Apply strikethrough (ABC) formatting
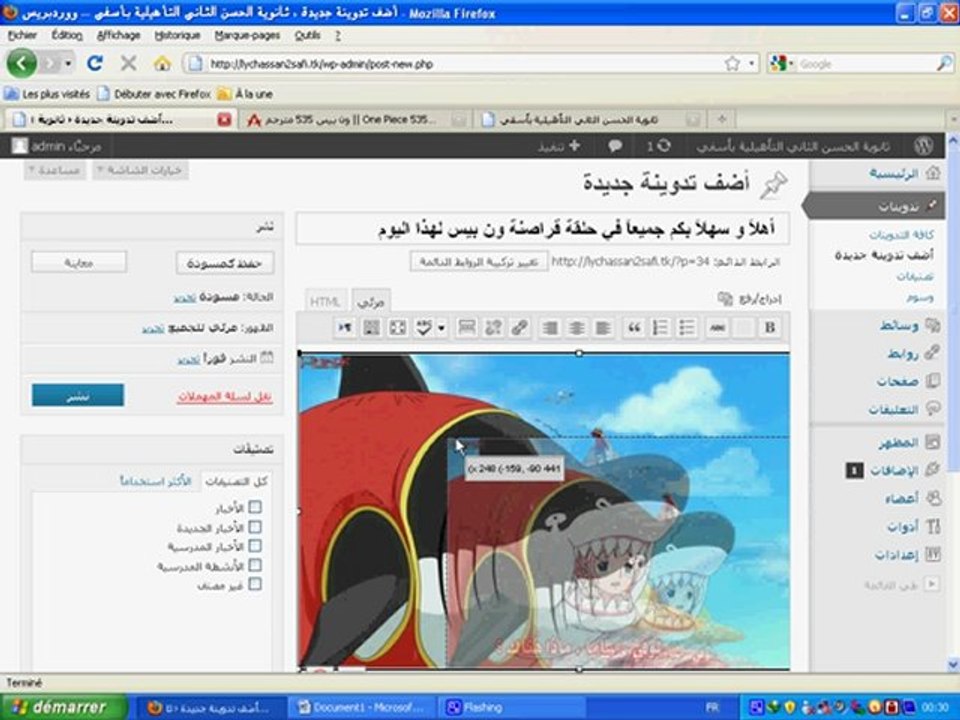Viewport: 960px width, 720px height. tap(717, 328)
